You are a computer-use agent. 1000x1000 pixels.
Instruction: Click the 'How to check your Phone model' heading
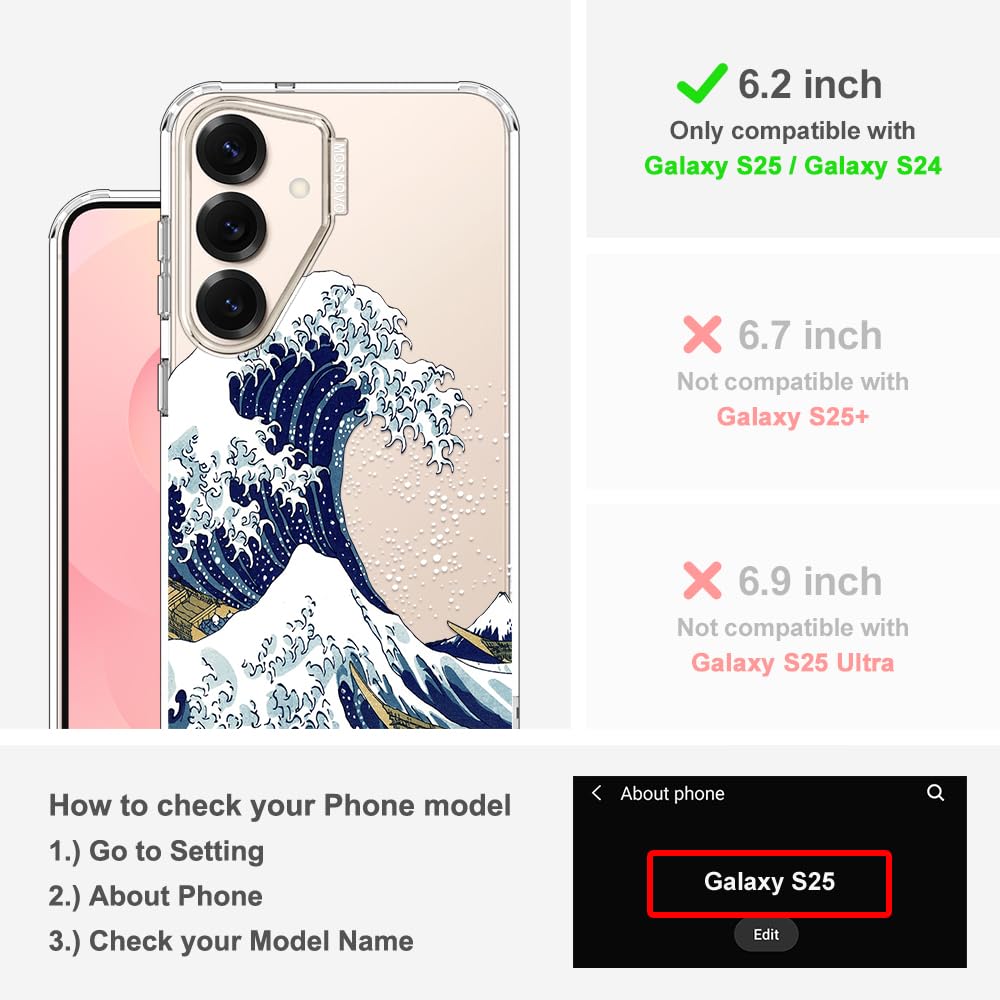(x=280, y=805)
